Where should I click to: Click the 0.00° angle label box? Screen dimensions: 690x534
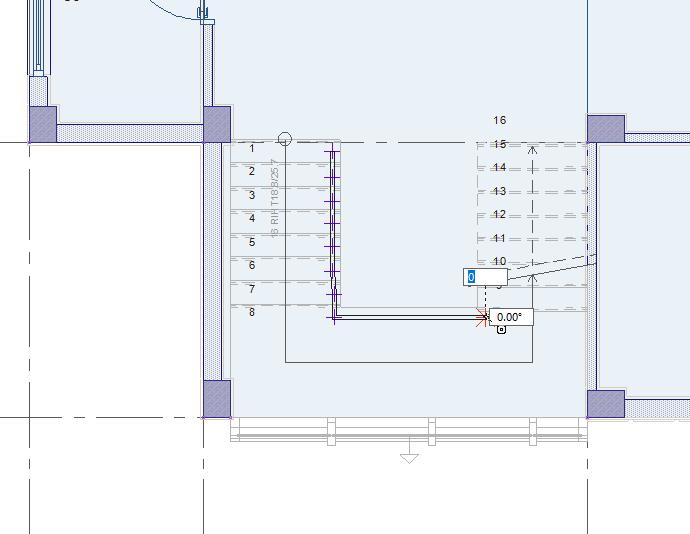[x=510, y=317]
